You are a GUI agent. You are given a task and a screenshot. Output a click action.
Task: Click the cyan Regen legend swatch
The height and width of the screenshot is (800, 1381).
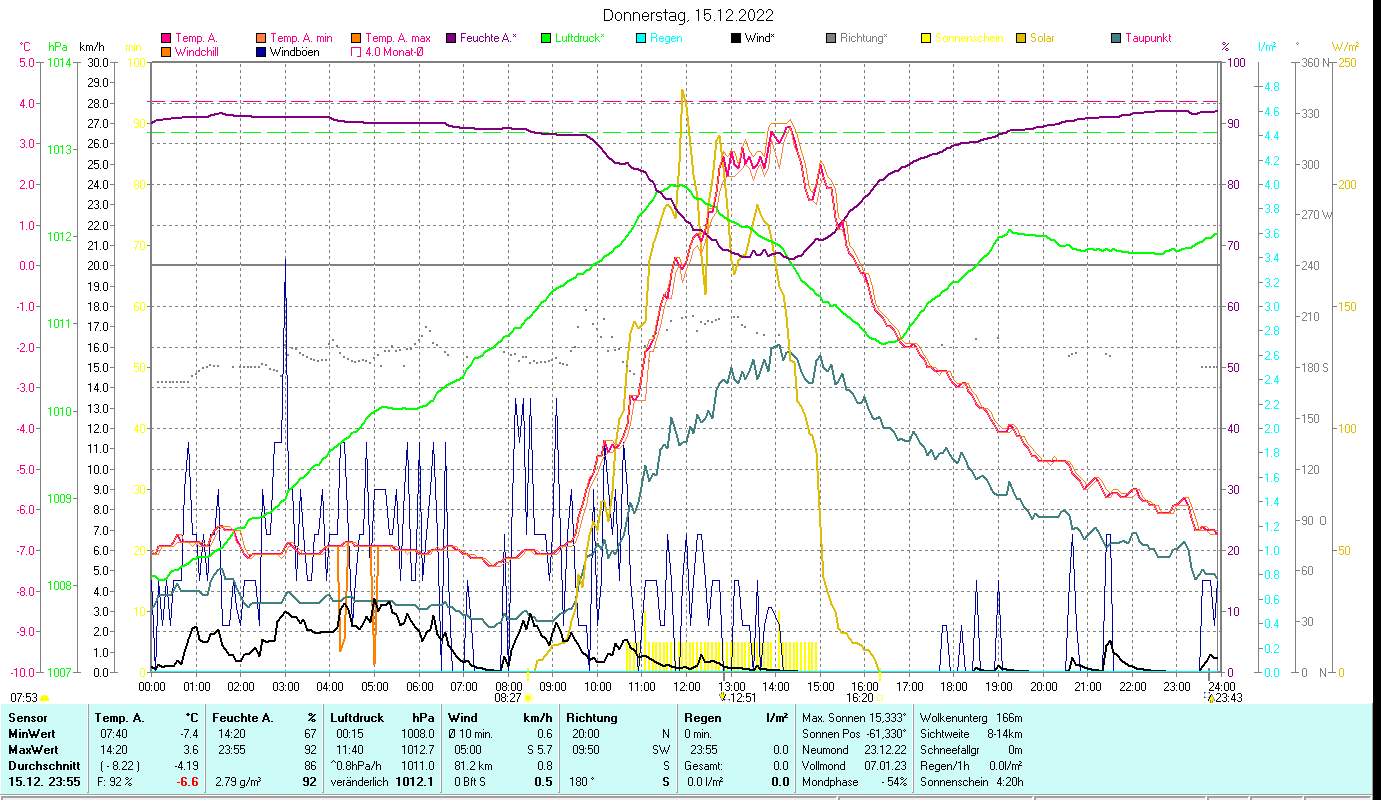641,38
